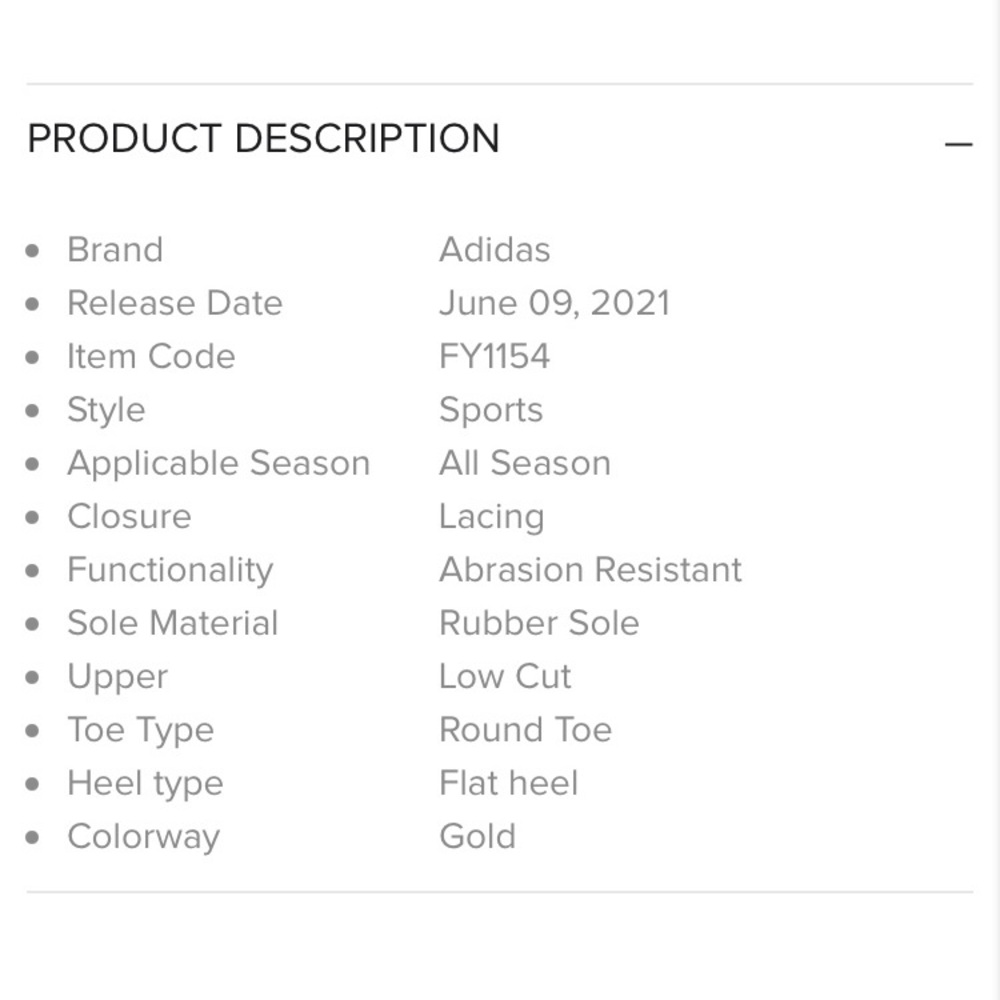Select the Colorway label

(143, 836)
